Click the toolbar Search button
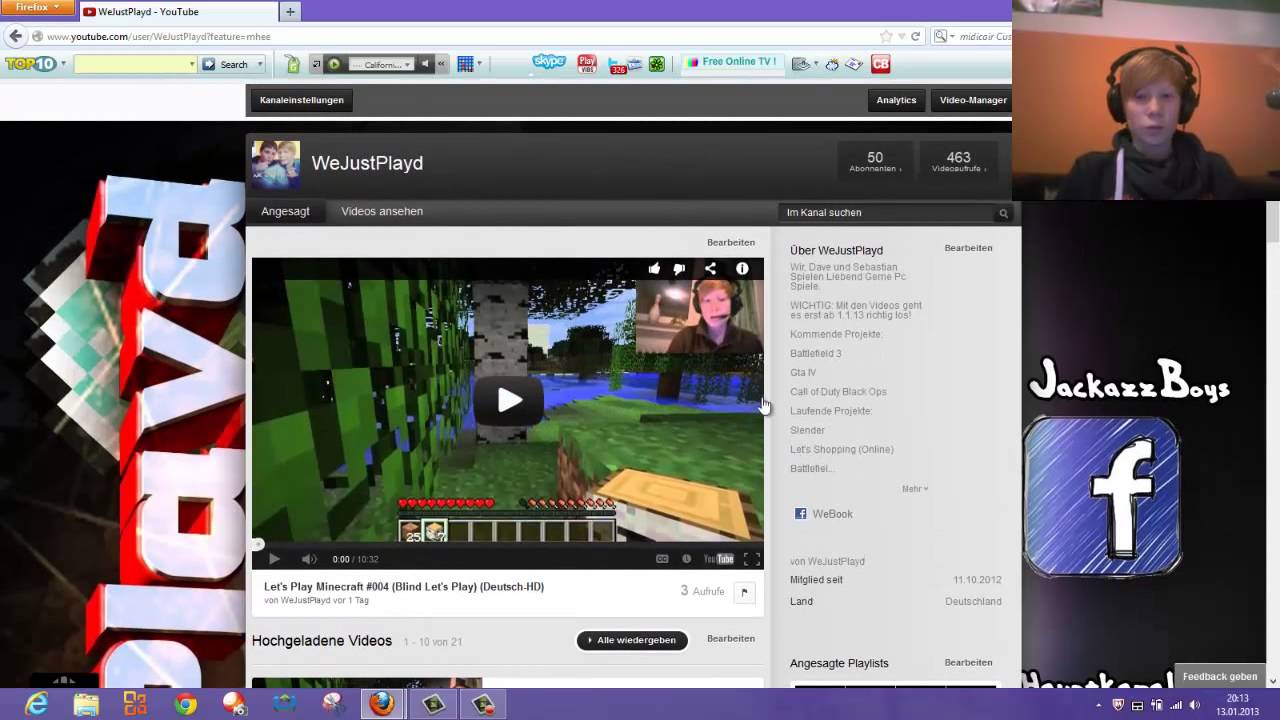The height and width of the screenshot is (720, 1280). 227,64
